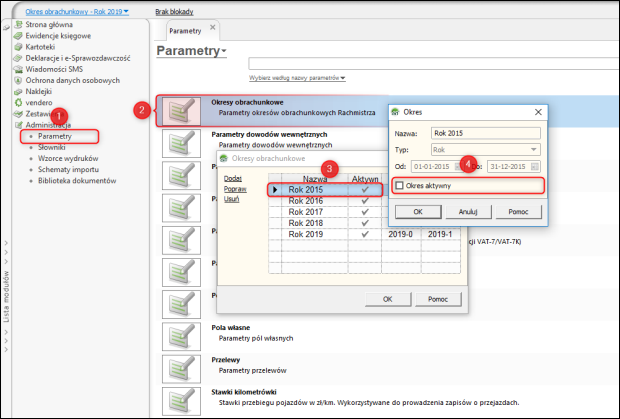This screenshot has height=419, width=620.
Task: Click Anuluj in the Okres dialog
Action: tap(469, 211)
